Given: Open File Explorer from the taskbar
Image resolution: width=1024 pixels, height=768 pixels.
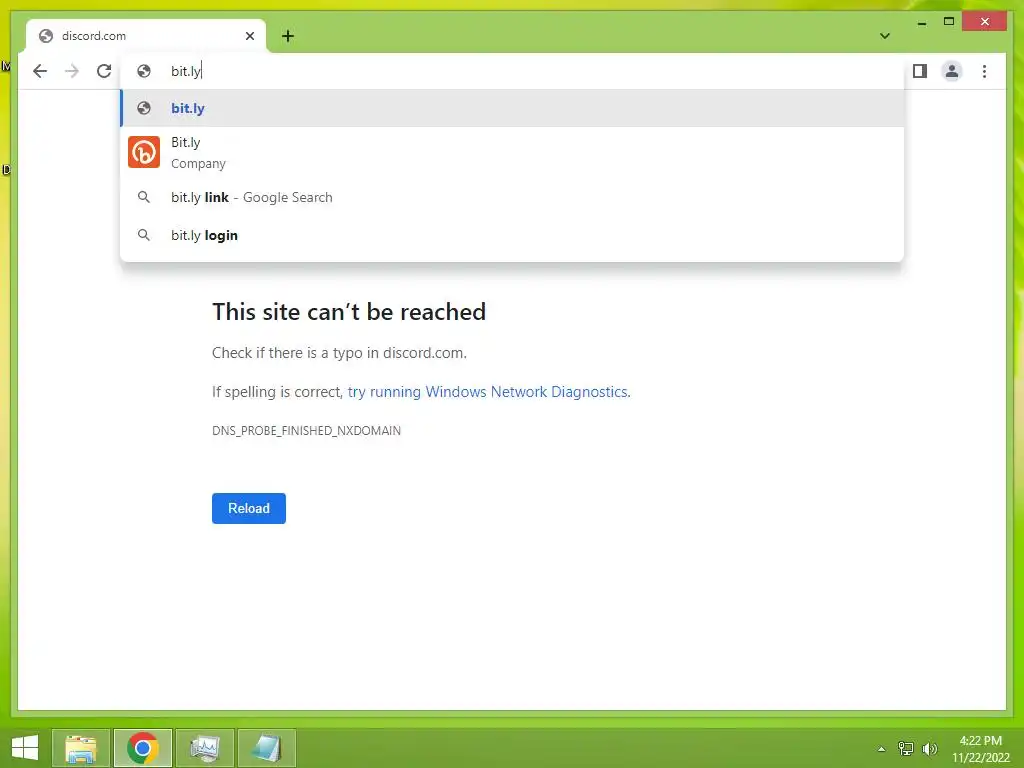Looking at the screenshot, I should (81, 748).
